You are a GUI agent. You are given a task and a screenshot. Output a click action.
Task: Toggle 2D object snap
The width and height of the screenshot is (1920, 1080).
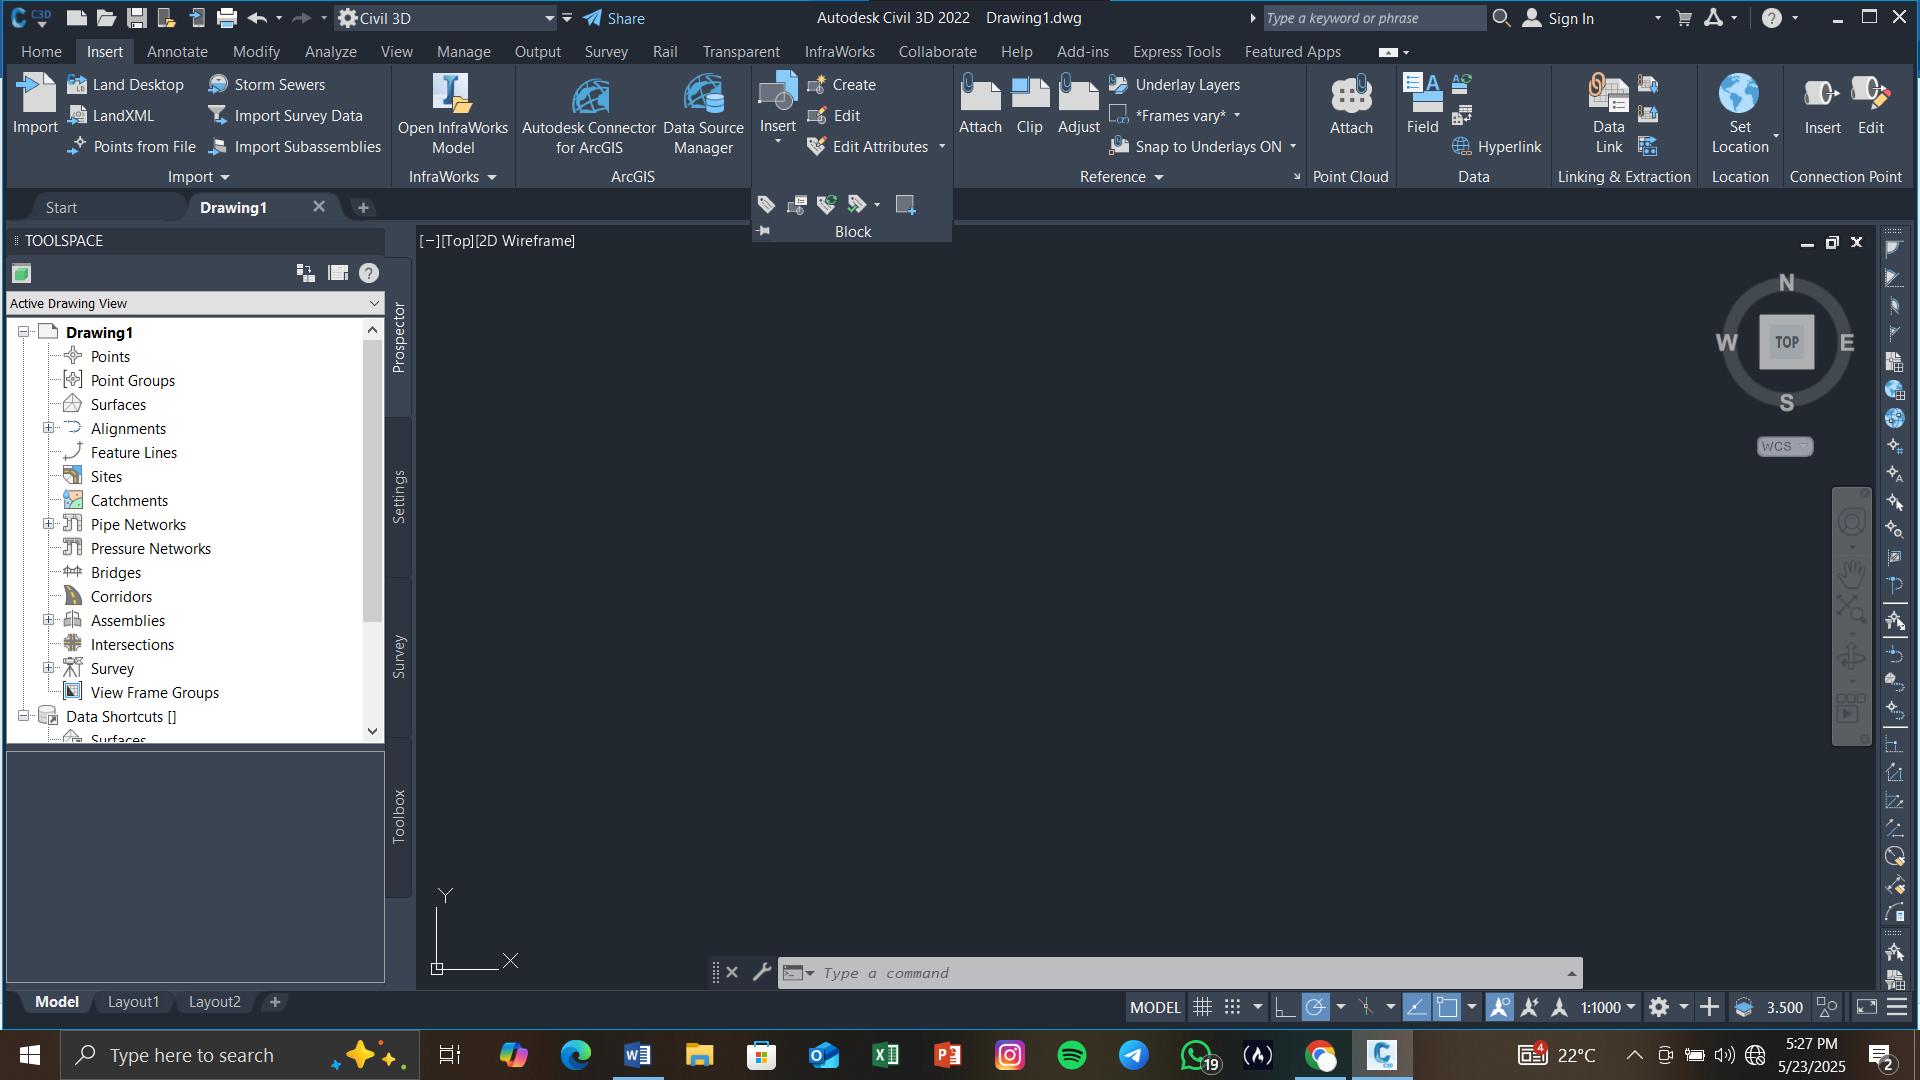point(1447,1007)
